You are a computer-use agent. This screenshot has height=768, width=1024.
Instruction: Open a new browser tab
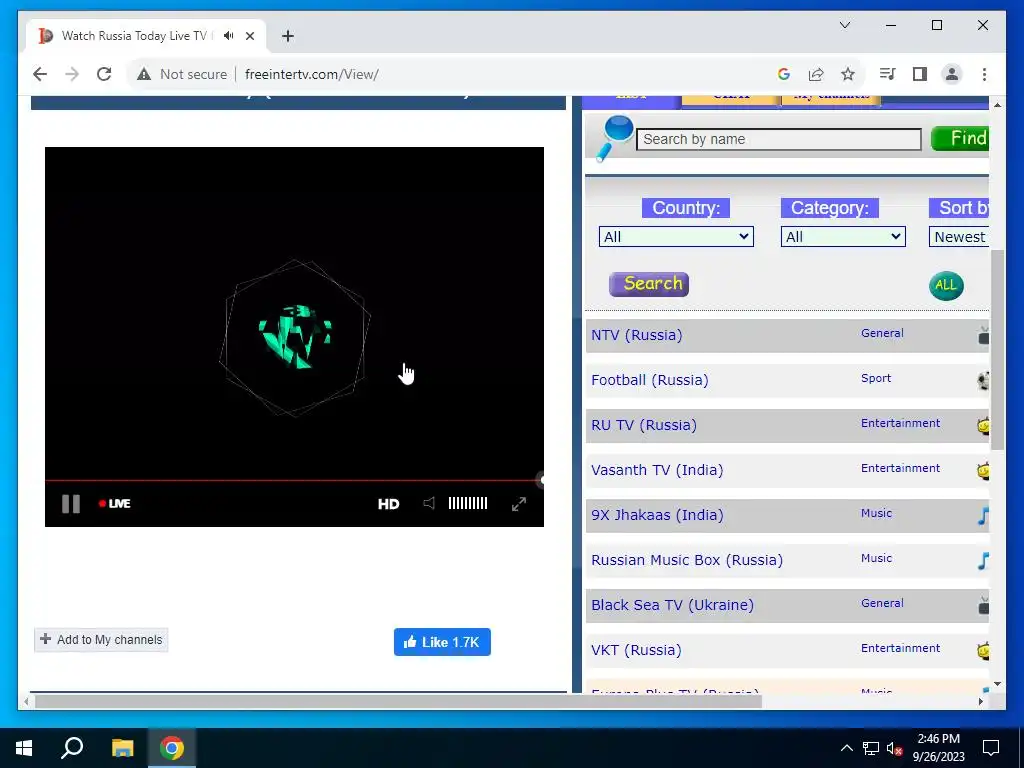pos(287,36)
